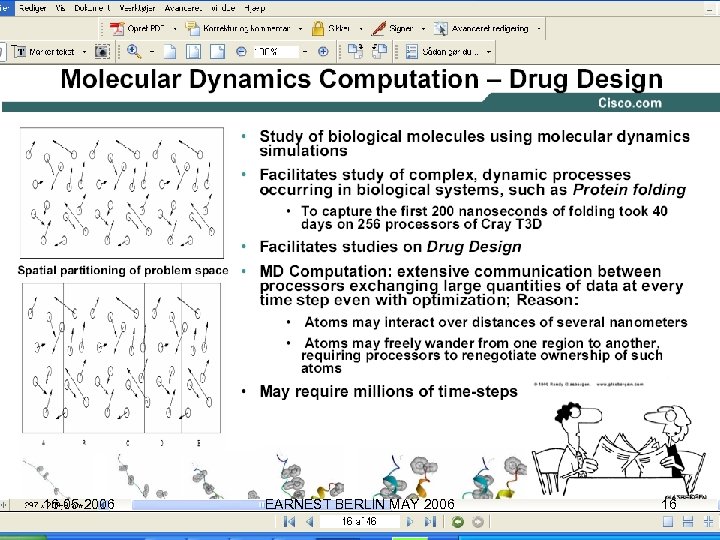Open the Dokument menu
The image size is (720, 540).
tap(92, 8)
